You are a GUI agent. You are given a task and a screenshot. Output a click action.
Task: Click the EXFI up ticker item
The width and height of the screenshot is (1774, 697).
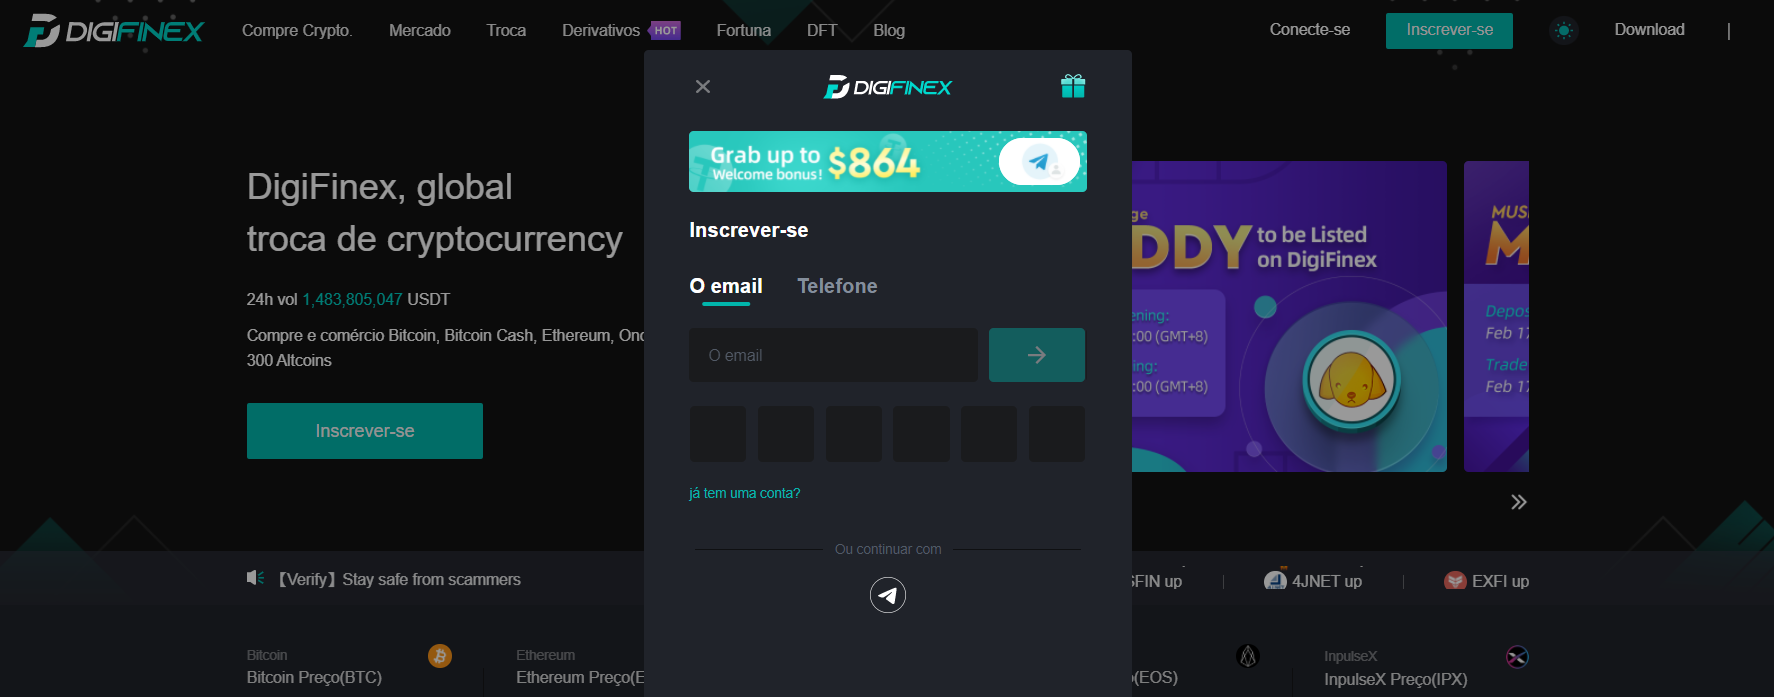[x=1487, y=581]
